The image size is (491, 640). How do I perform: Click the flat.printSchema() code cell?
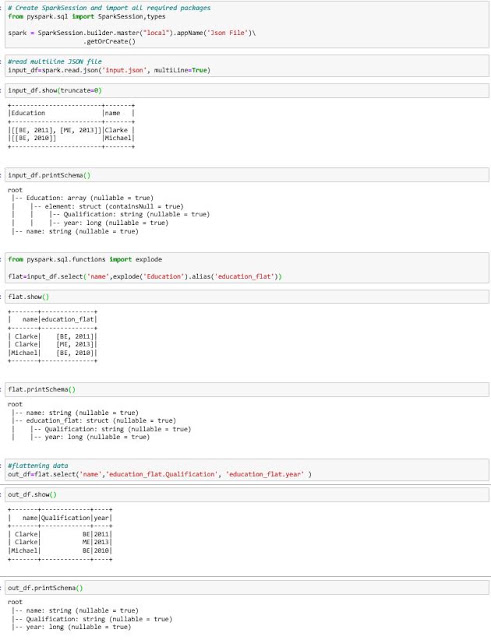click(247, 389)
